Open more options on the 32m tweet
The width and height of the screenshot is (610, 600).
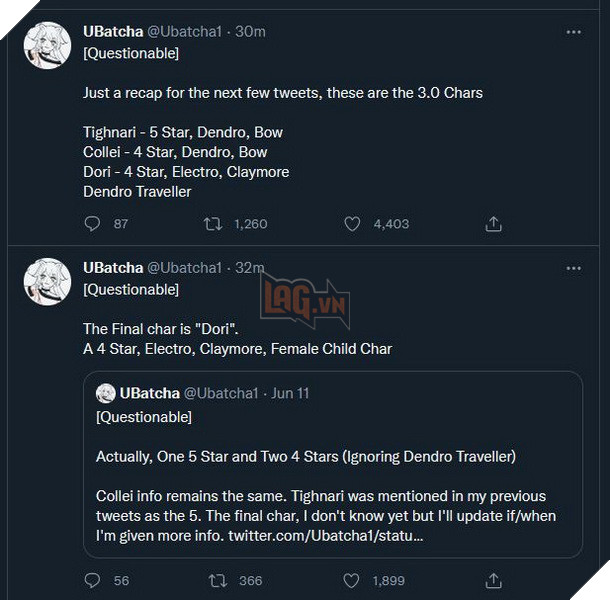(x=573, y=268)
